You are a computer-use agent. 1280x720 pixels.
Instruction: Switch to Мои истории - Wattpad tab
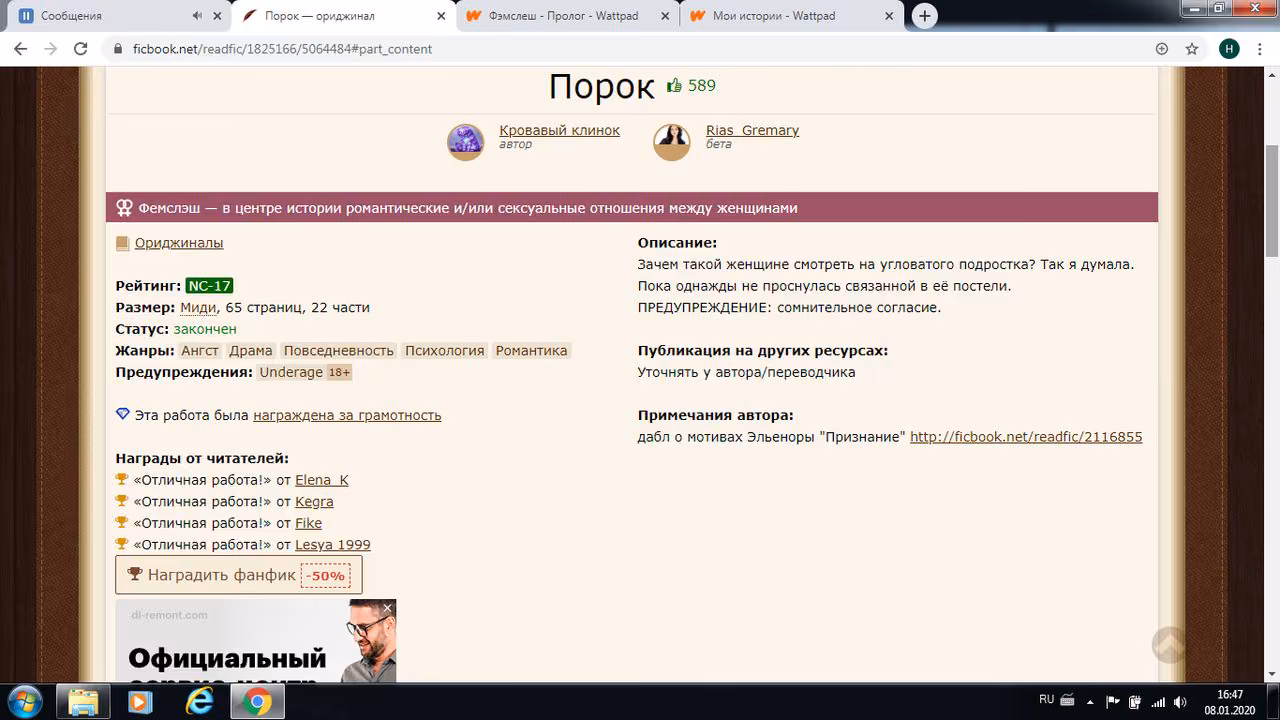click(x=792, y=16)
